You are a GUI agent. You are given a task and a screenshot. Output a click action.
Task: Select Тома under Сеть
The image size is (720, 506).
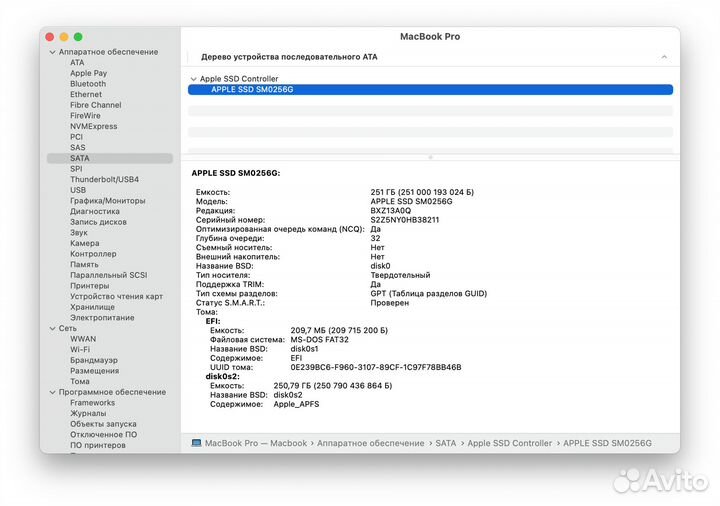click(79, 382)
